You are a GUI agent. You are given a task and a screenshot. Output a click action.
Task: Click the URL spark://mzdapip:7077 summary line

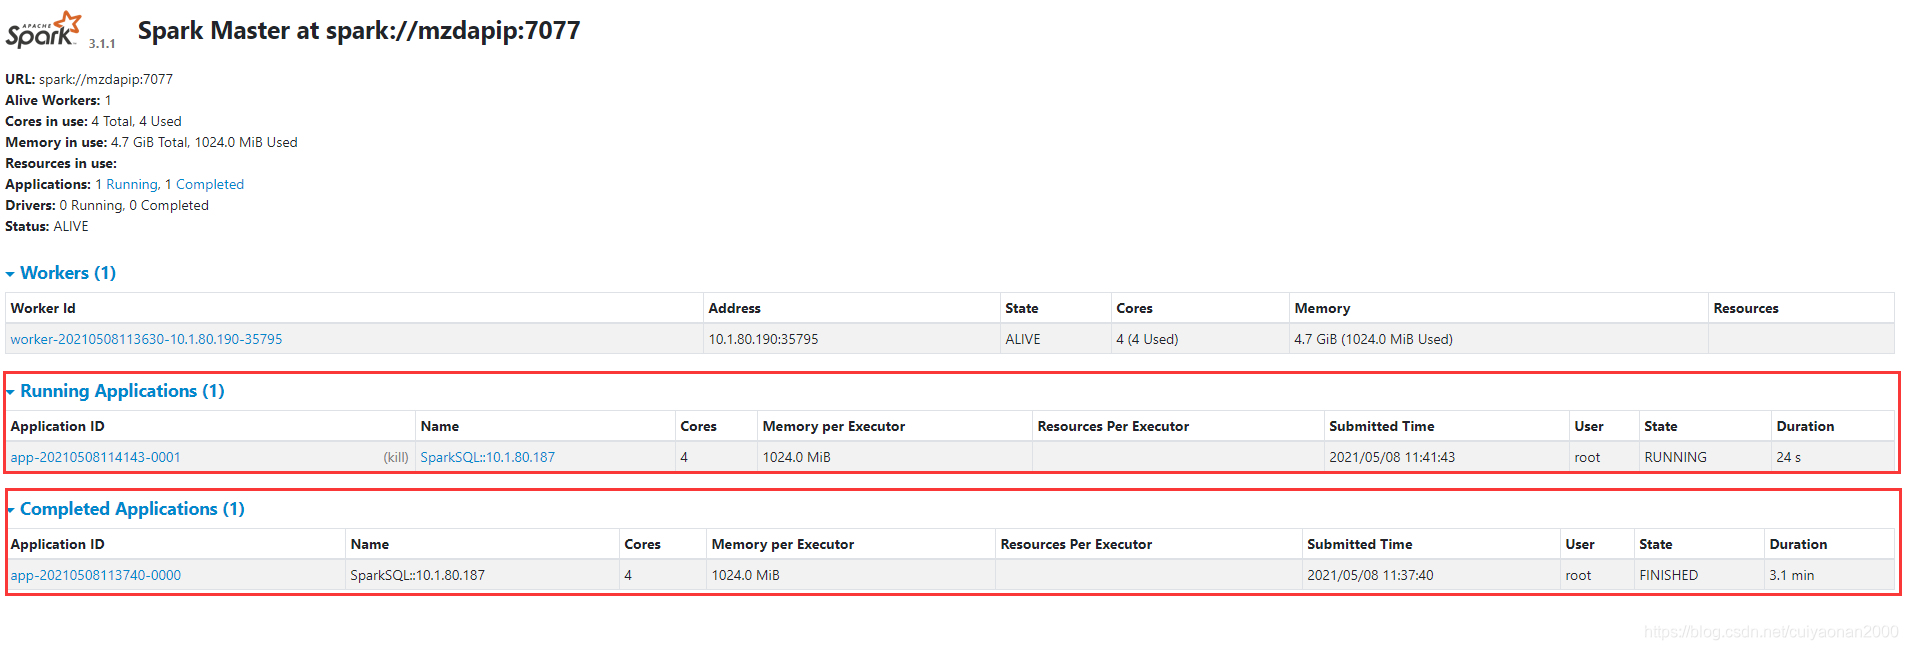[x=89, y=79]
